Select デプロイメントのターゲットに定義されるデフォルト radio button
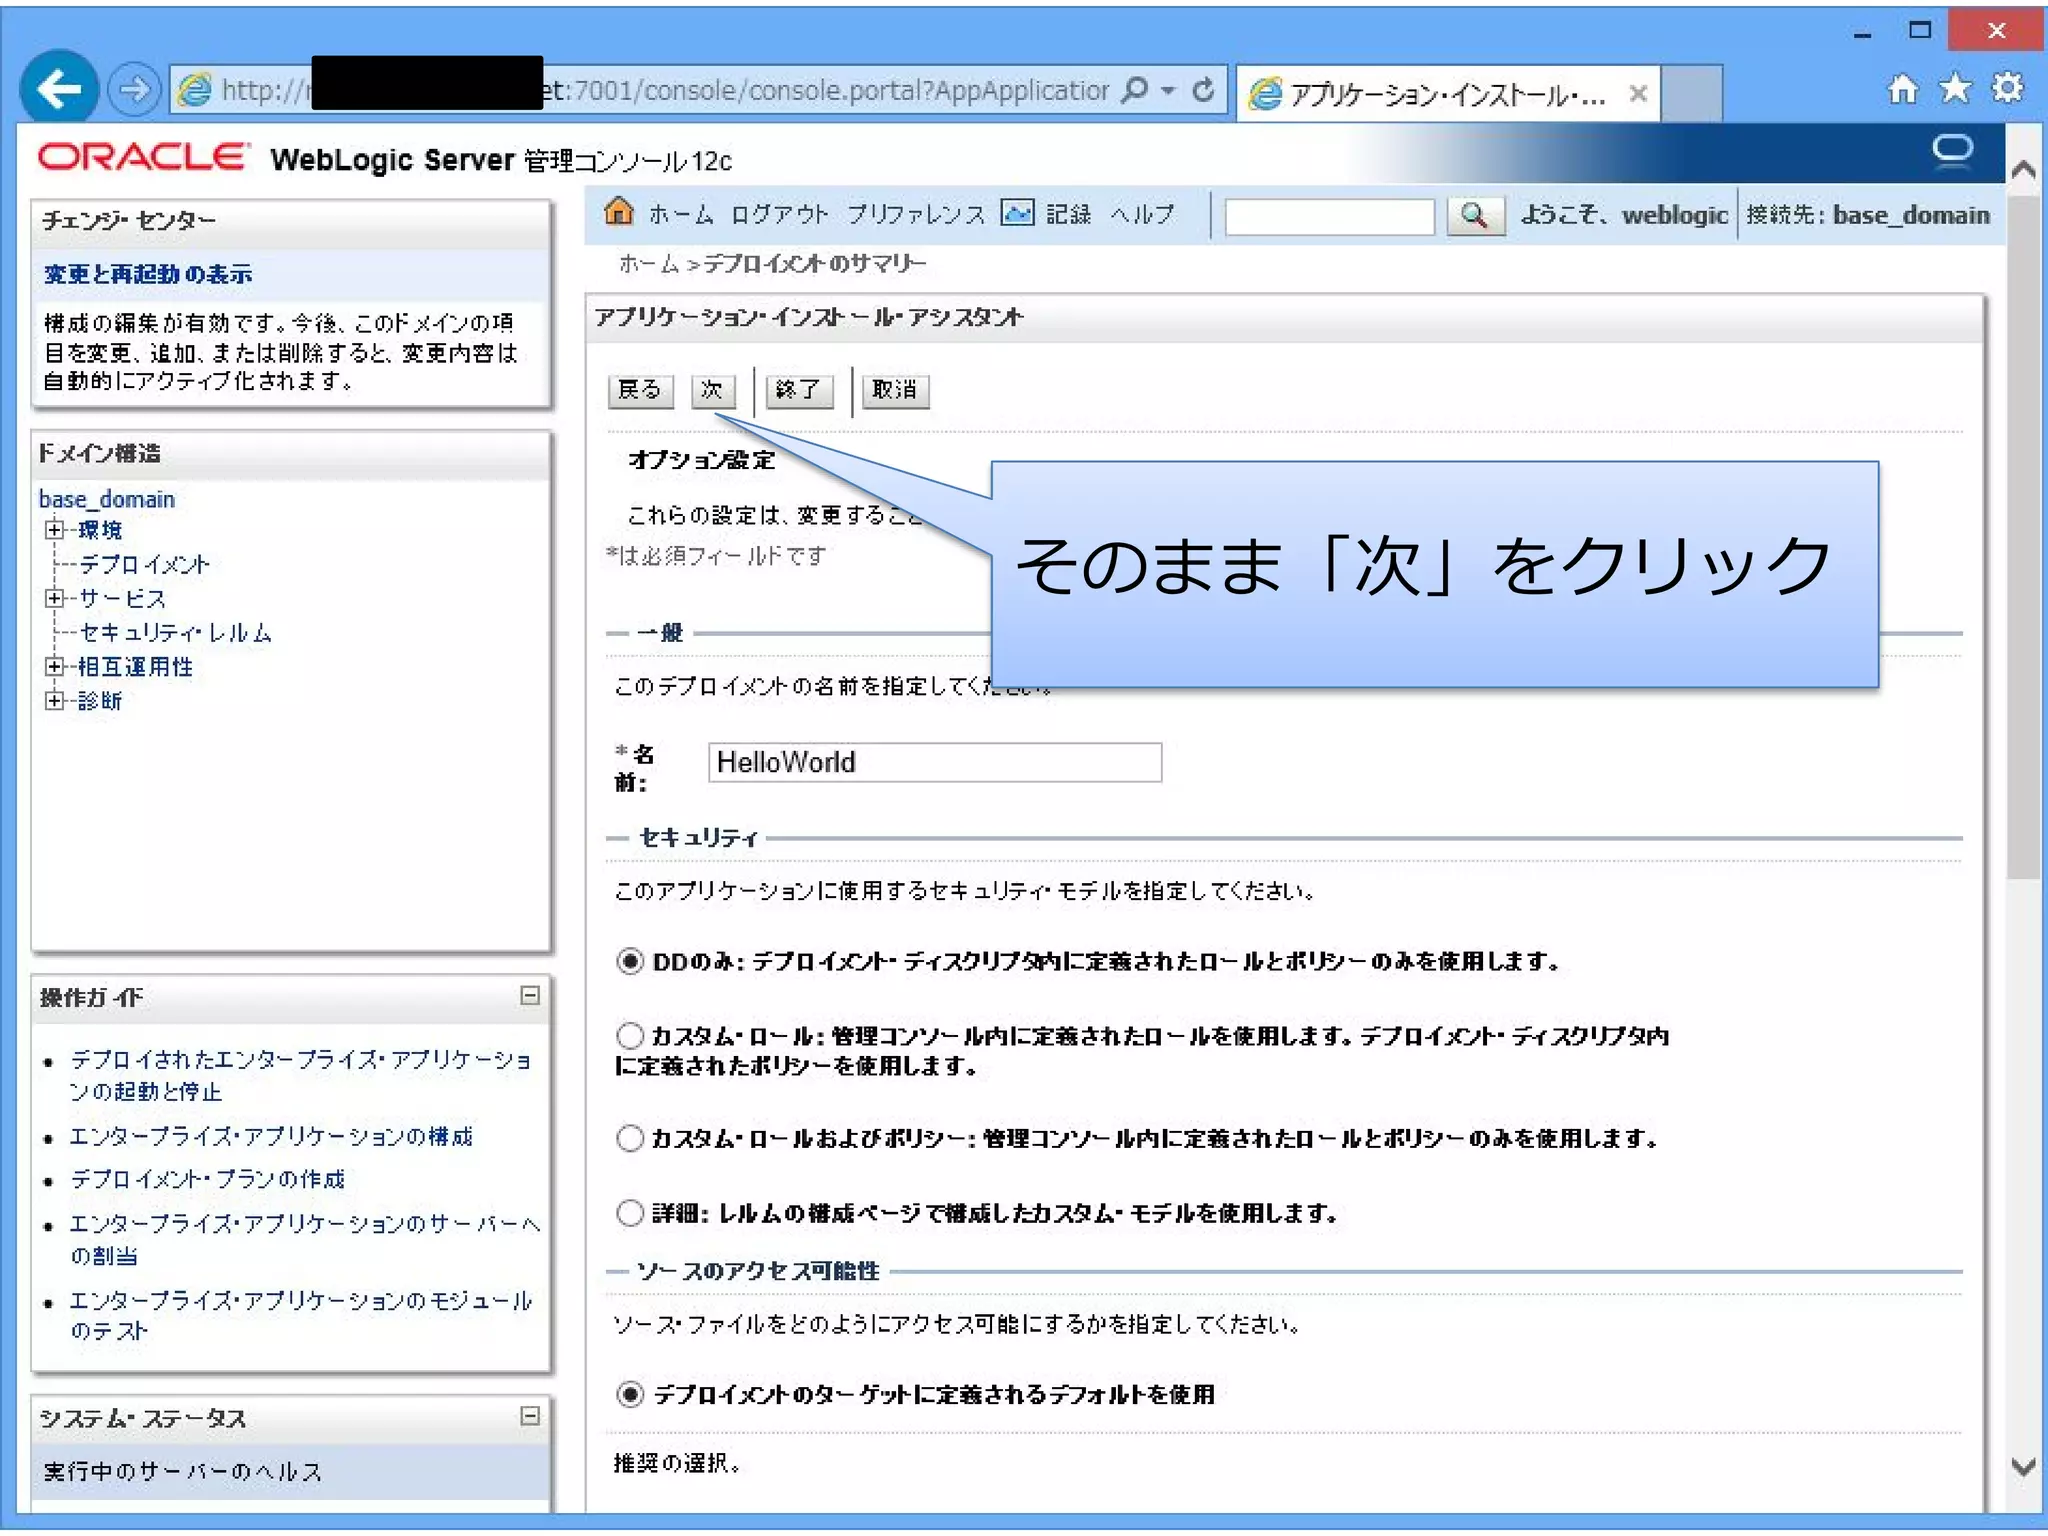Screen dimensions: 2048x1536 click(x=630, y=1394)
